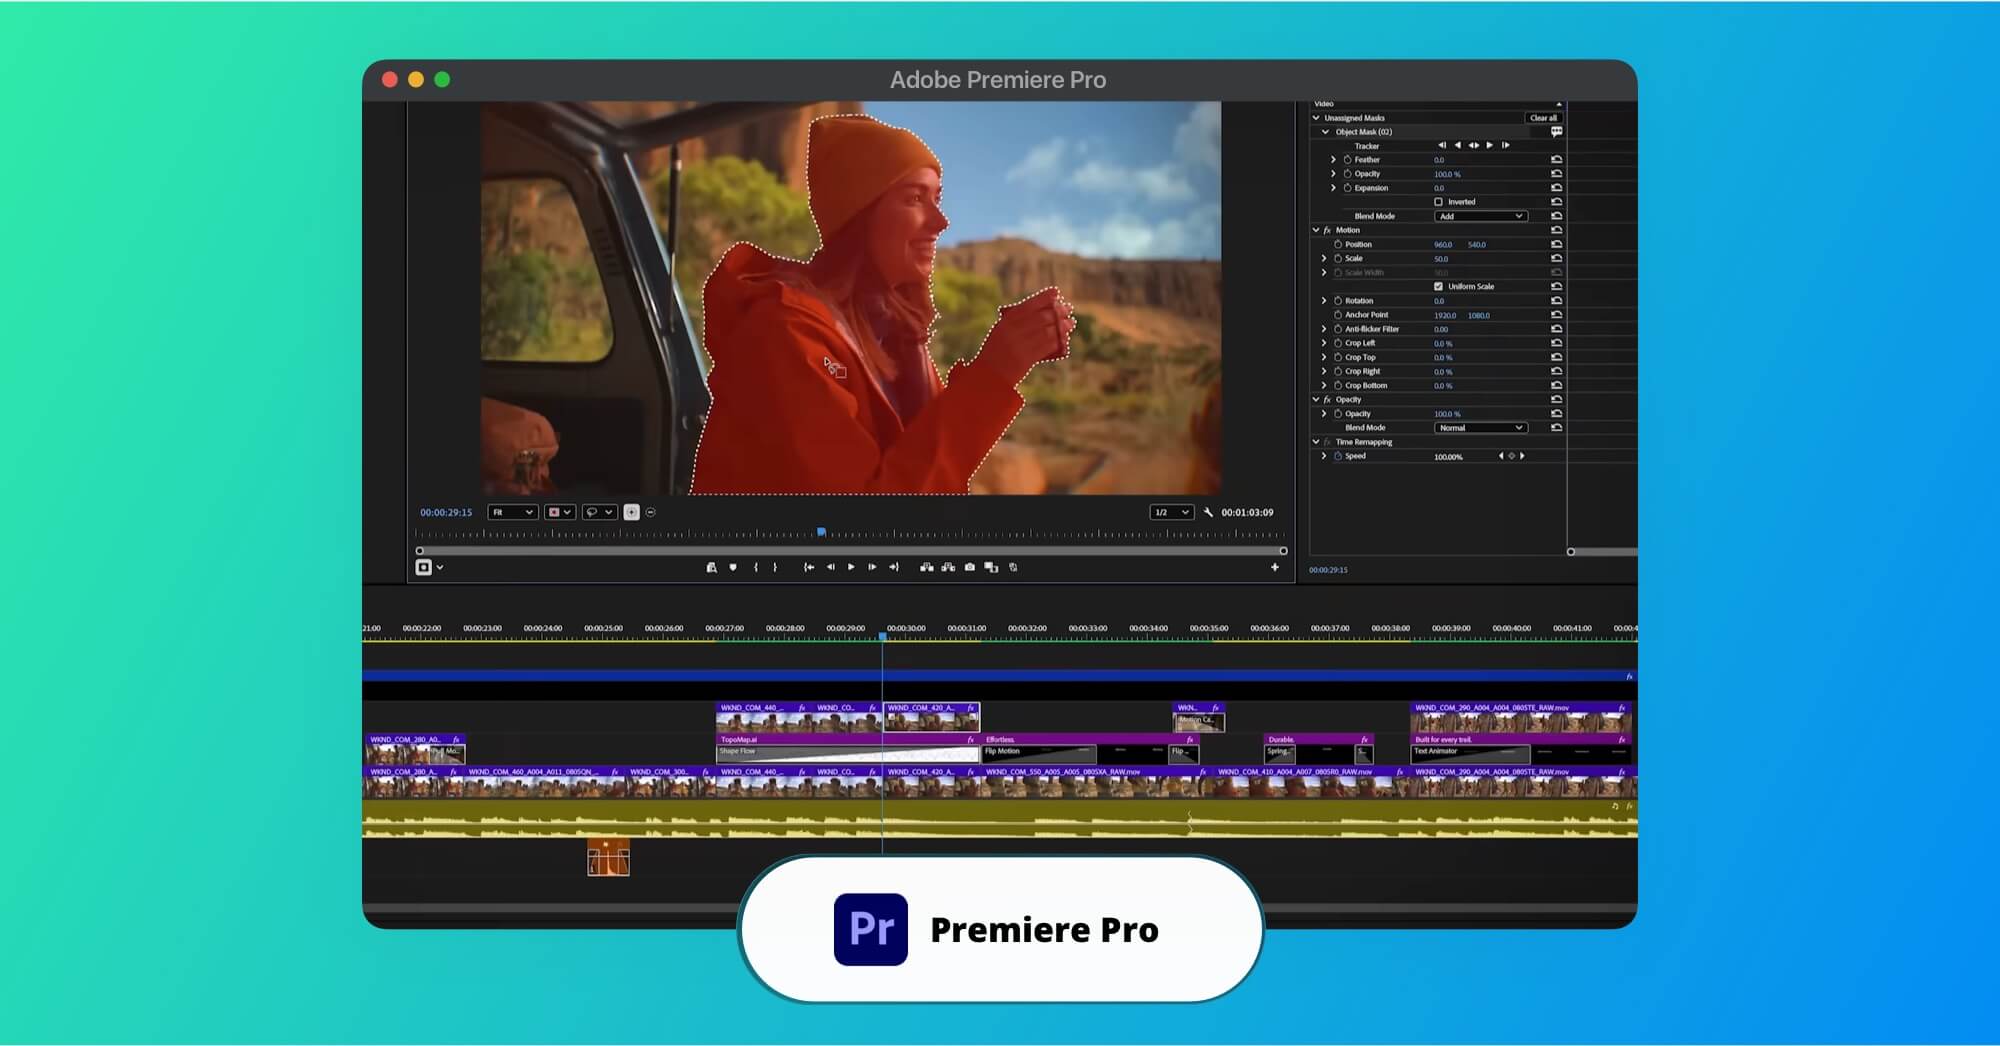Click the Lift icon in the transport controls
The width and height of the screenshot is (2000, 1046).
pos(927,567)
